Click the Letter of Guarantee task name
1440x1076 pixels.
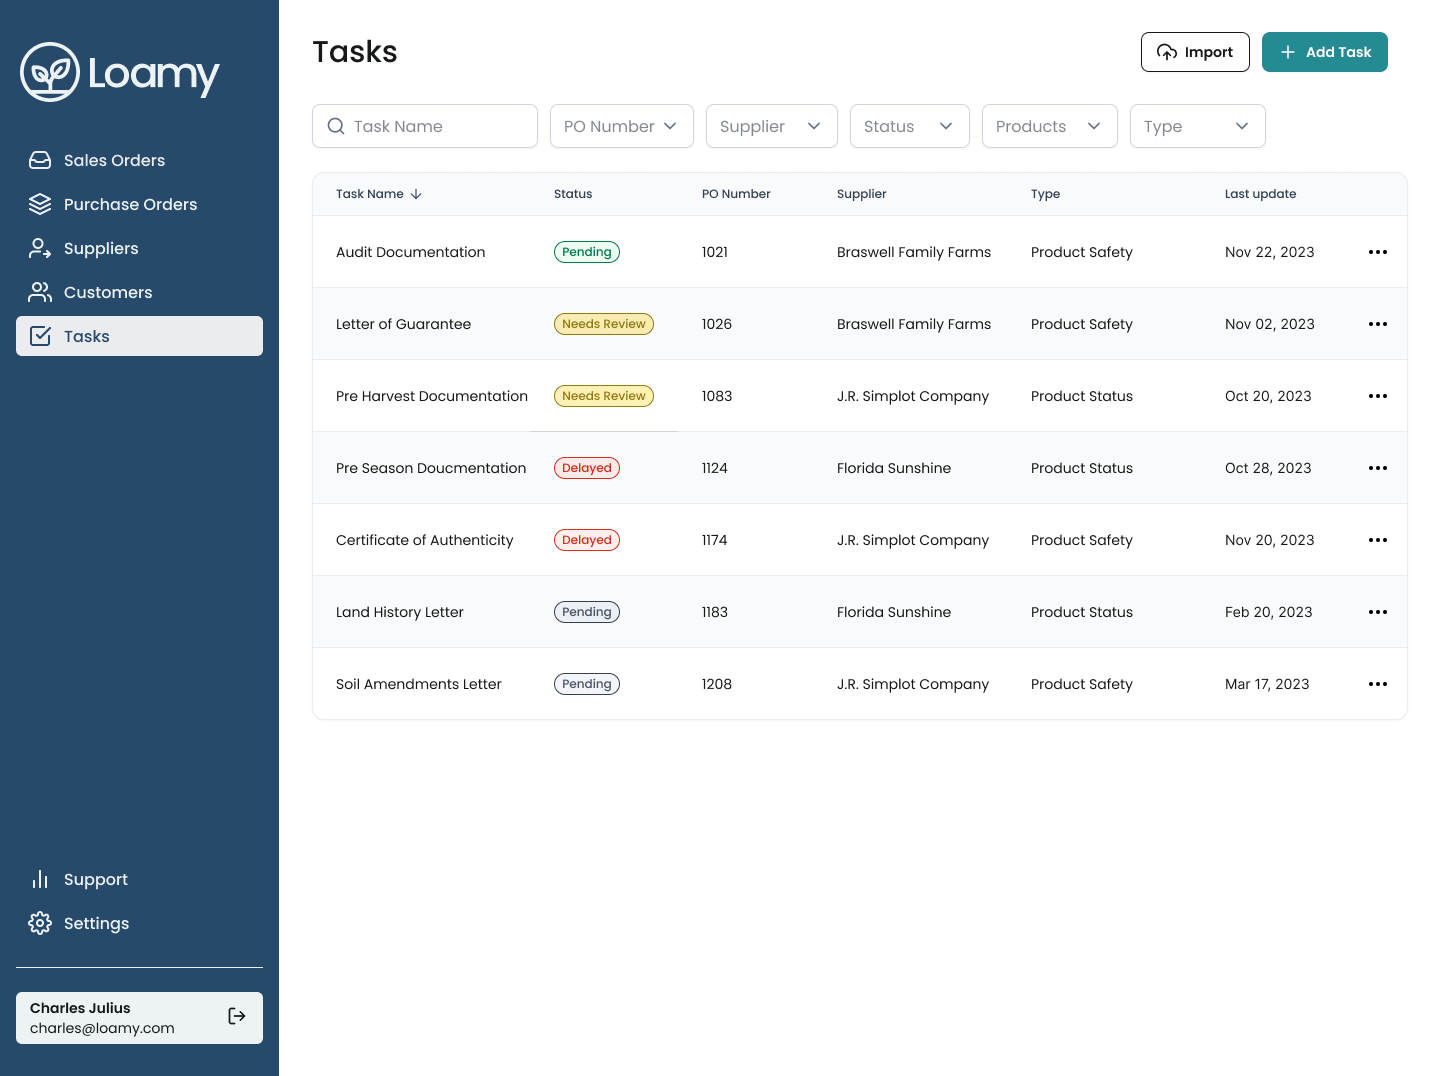coord(403,324)
